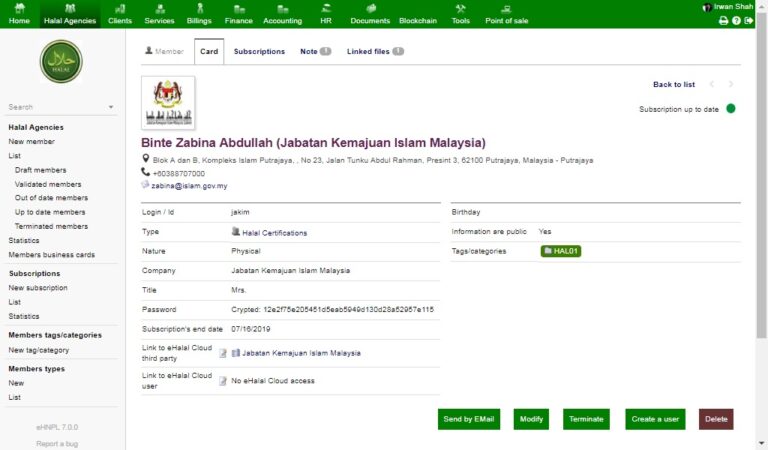
Task: Open the zabina@islam.gov.my email link
Action: [189, 186]
